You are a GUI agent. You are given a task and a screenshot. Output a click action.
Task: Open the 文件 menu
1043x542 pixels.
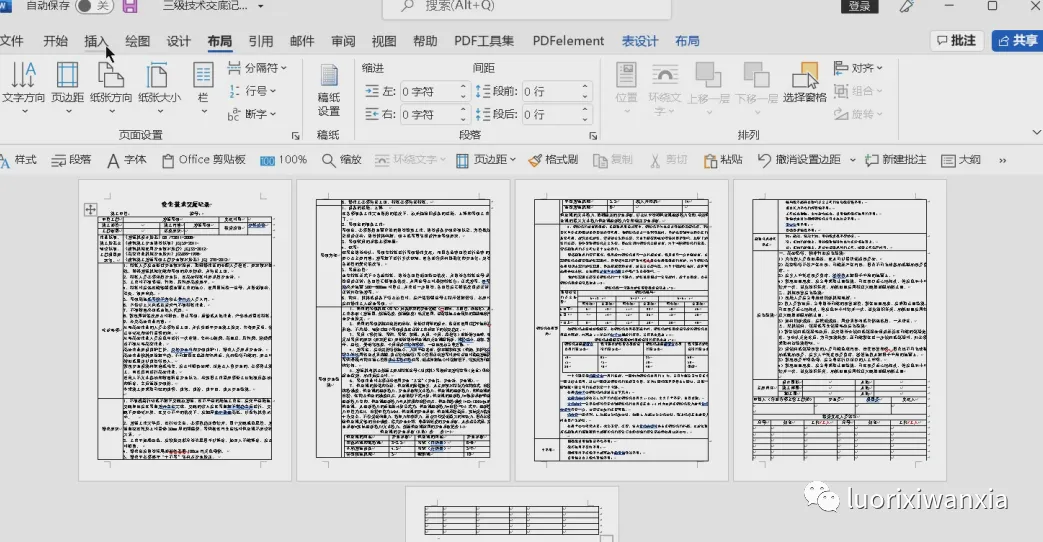(11, 41)
